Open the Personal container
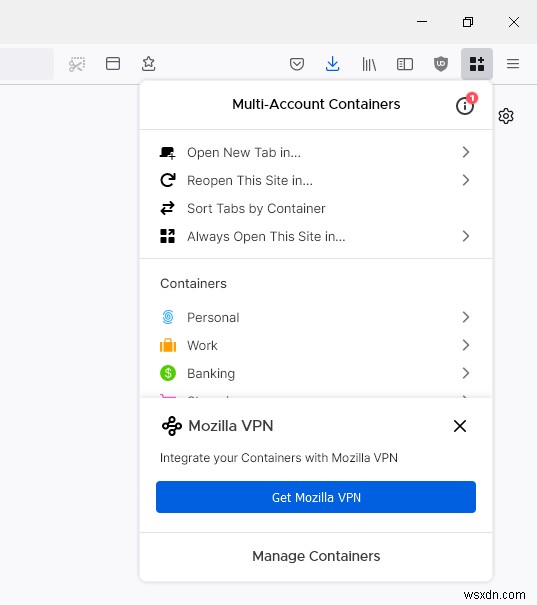The width and height of the screenshot is (537, 605). tap(316, 317)
